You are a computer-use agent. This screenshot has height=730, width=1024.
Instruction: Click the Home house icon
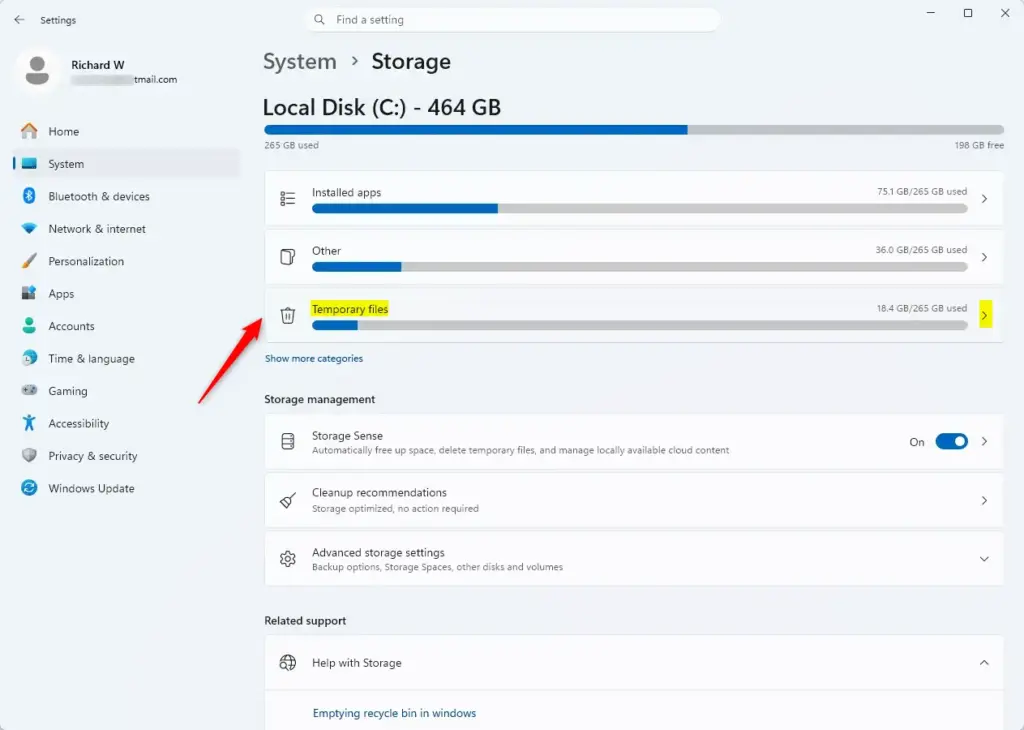[29, 131]
